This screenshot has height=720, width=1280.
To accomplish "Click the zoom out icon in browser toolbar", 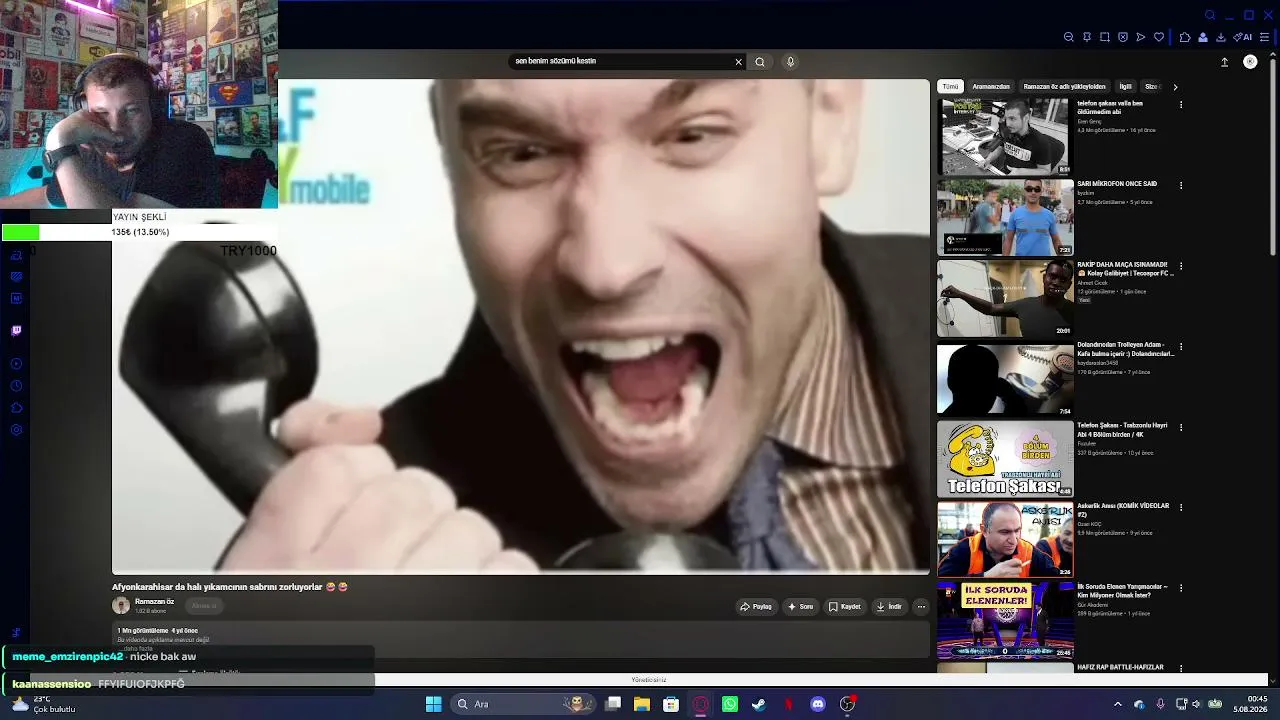I will click(x=1069, y=37).
